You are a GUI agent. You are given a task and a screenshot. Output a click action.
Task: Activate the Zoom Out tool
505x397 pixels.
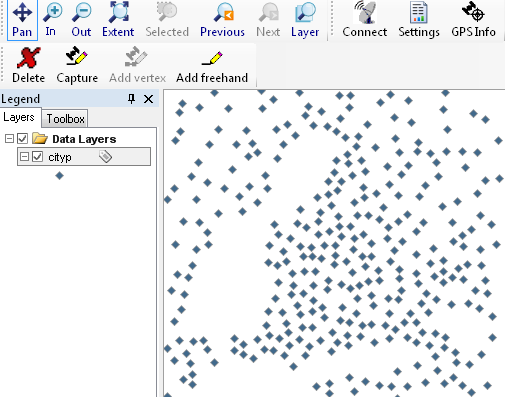click(x=81, y=20)
